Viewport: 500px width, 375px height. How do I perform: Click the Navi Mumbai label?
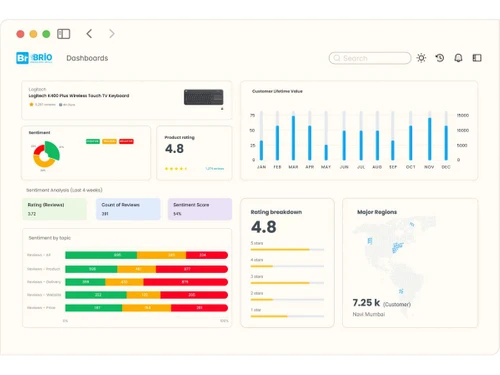pos(369,314)
